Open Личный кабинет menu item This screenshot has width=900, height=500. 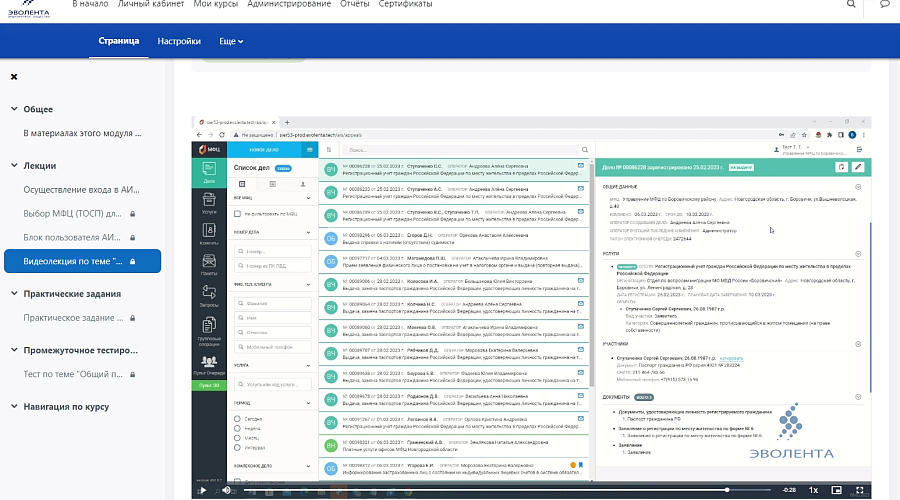click(151, 4)
